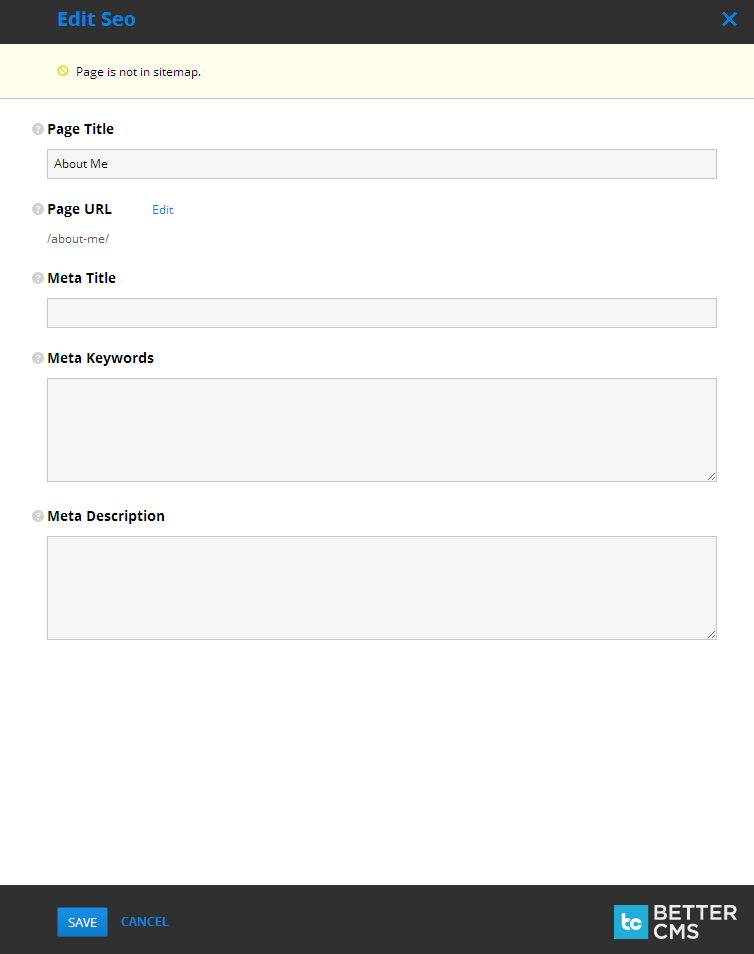Click the Edit Seo dialog heading

click(96, 19)
